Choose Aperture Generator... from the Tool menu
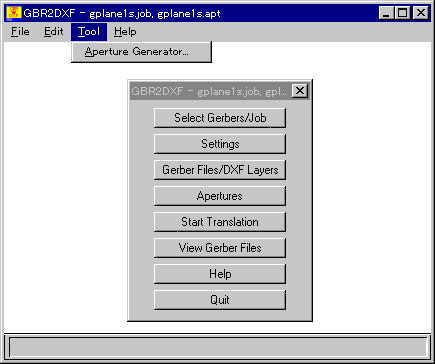 (141, 52)
